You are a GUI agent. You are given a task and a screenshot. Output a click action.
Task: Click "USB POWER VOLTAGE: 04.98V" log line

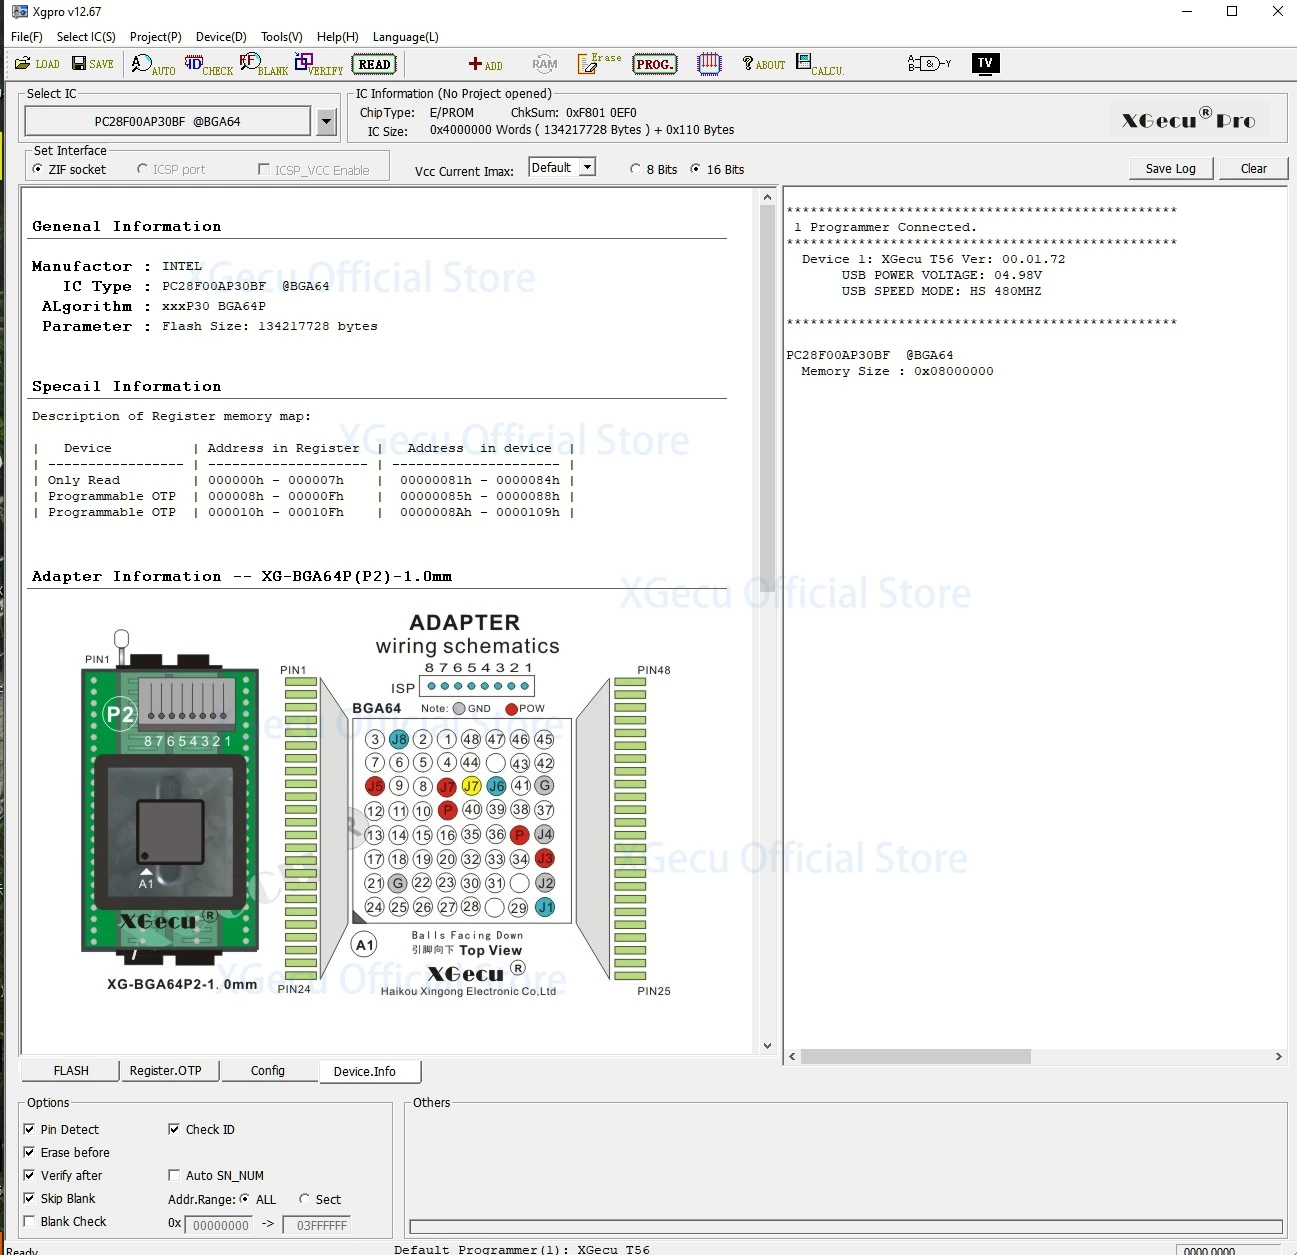(941, 276)
